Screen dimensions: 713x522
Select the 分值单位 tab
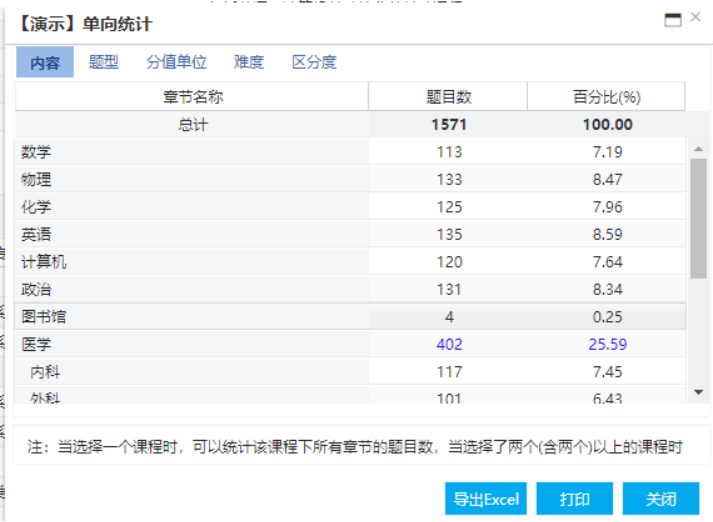click(176, 62)
